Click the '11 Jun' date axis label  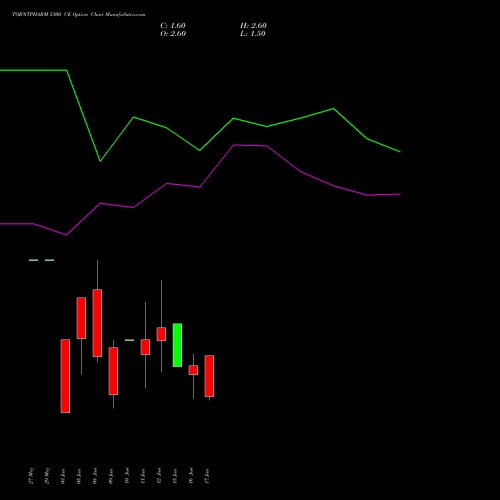coord(143,476)
